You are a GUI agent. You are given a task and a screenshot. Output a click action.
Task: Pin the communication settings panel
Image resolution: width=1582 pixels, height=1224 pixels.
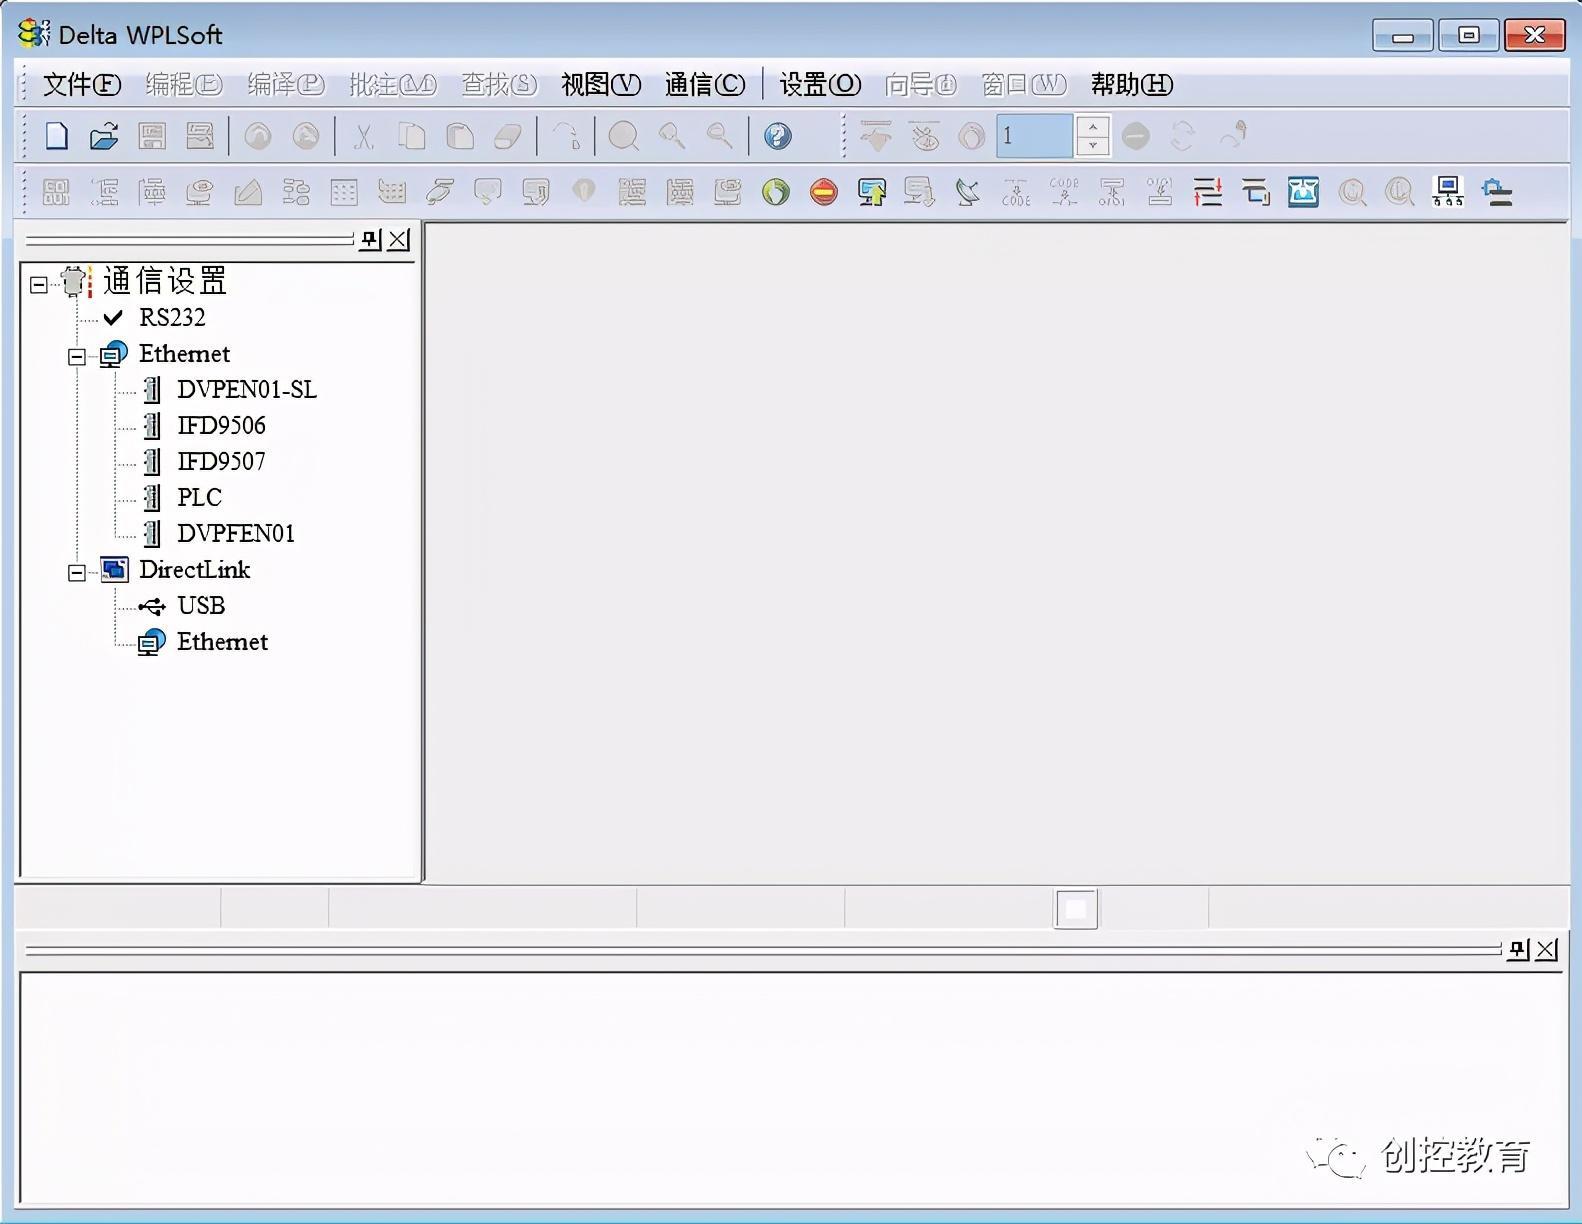370,240
